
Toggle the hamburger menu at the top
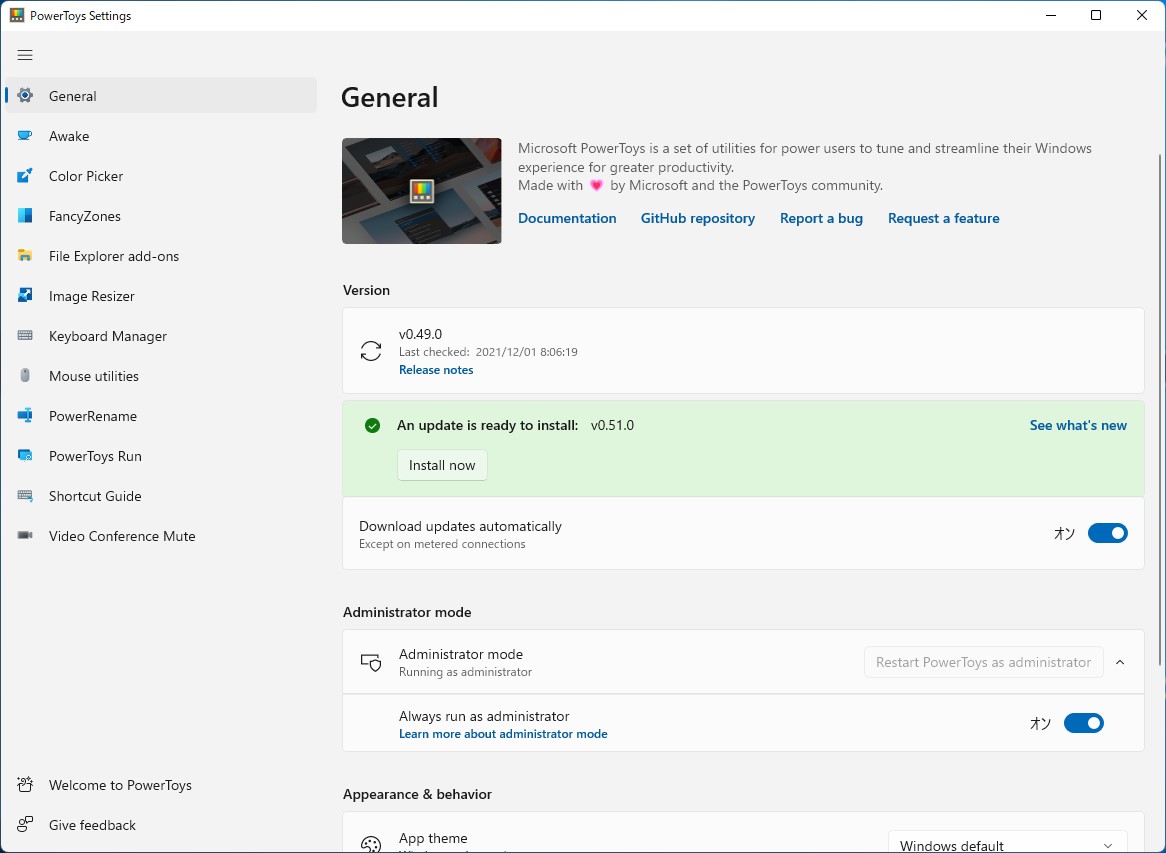click(25, 55)
